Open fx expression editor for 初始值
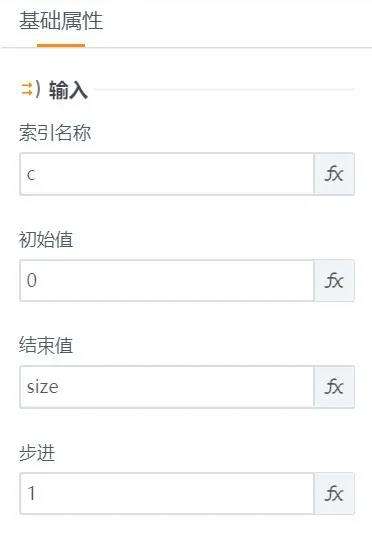372x550 pixels. 334,281
